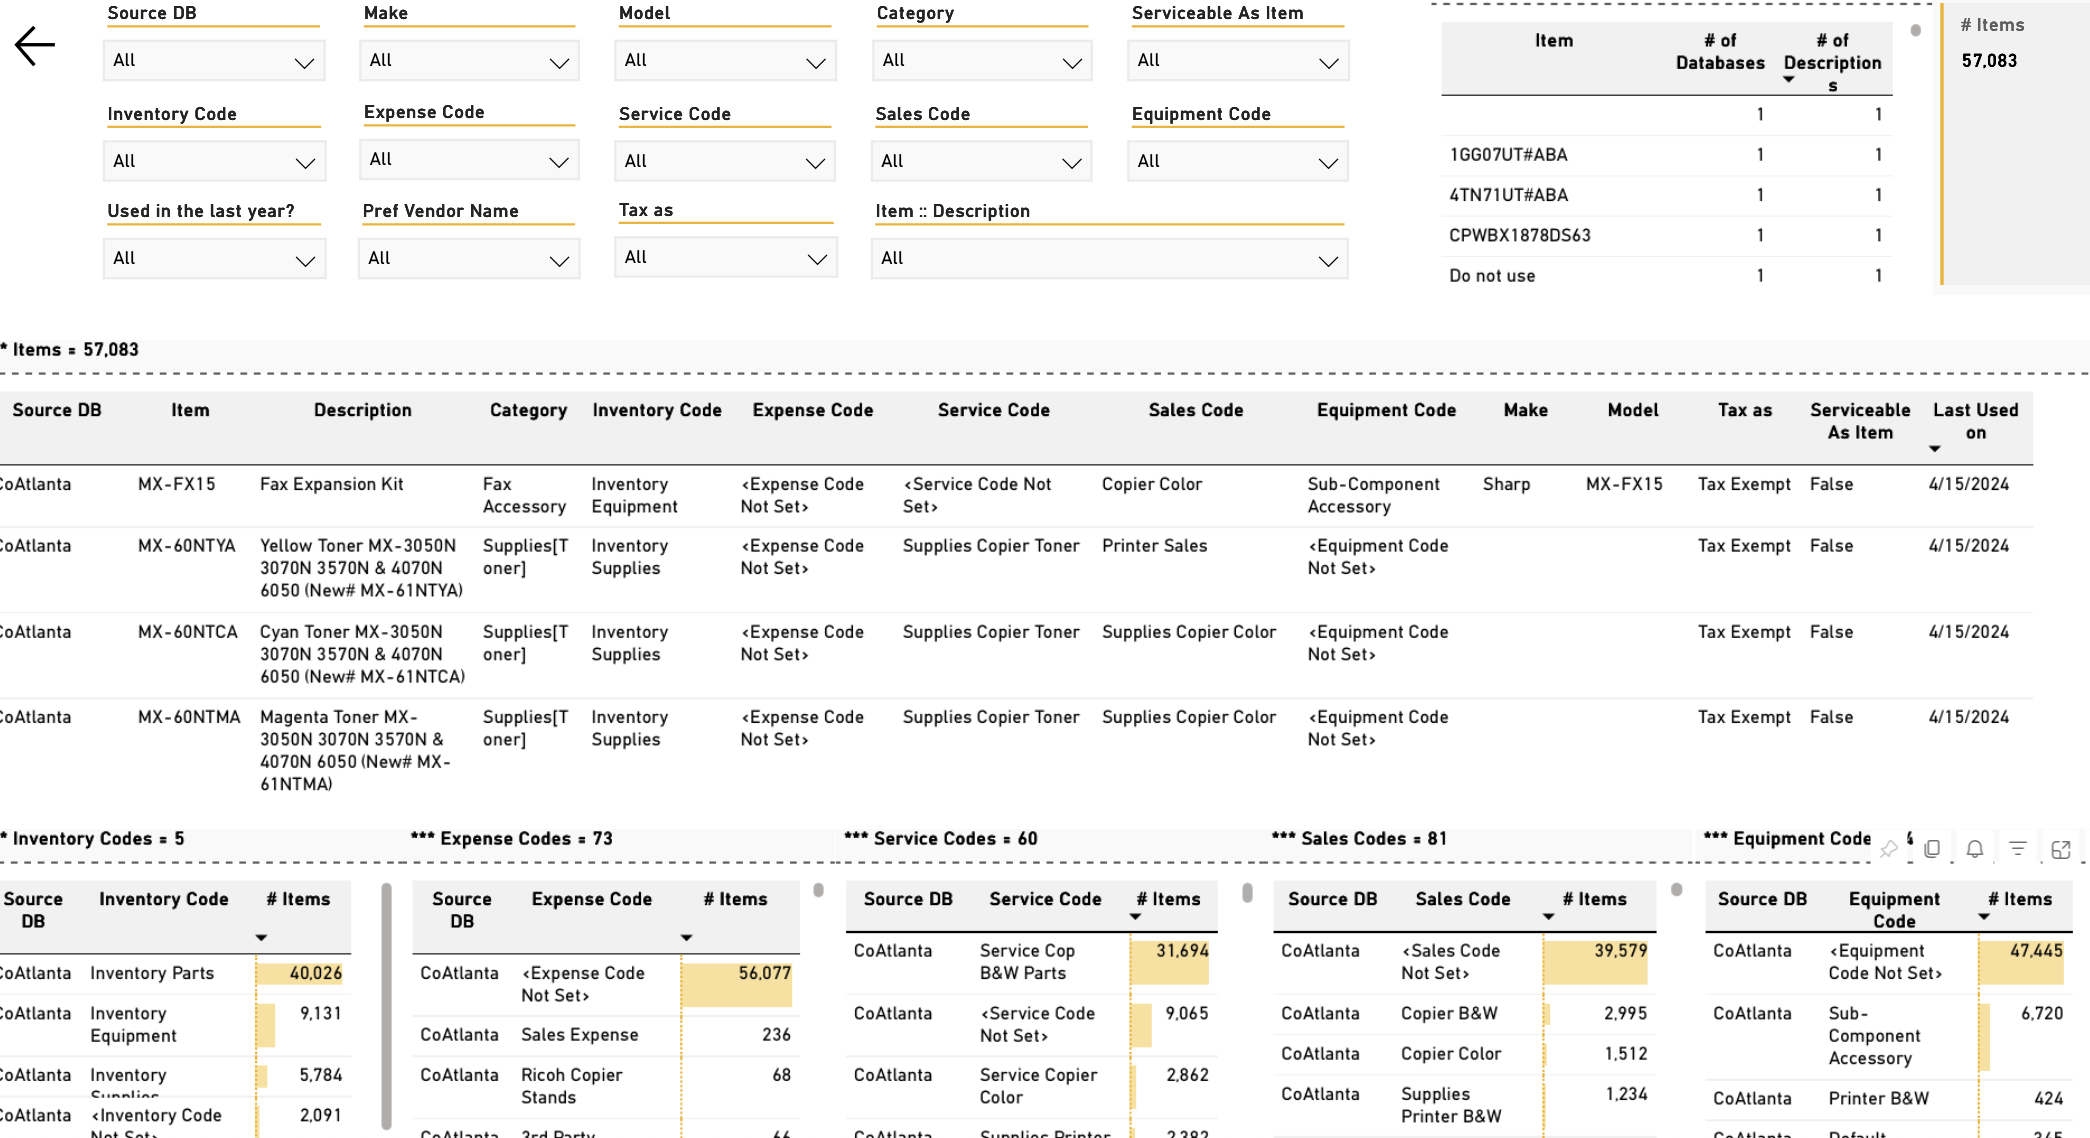Select 'Copier B&W' in Sales Codes table
The width and height of the screenshot is (2090, 1138).
click(1449, 1013)
